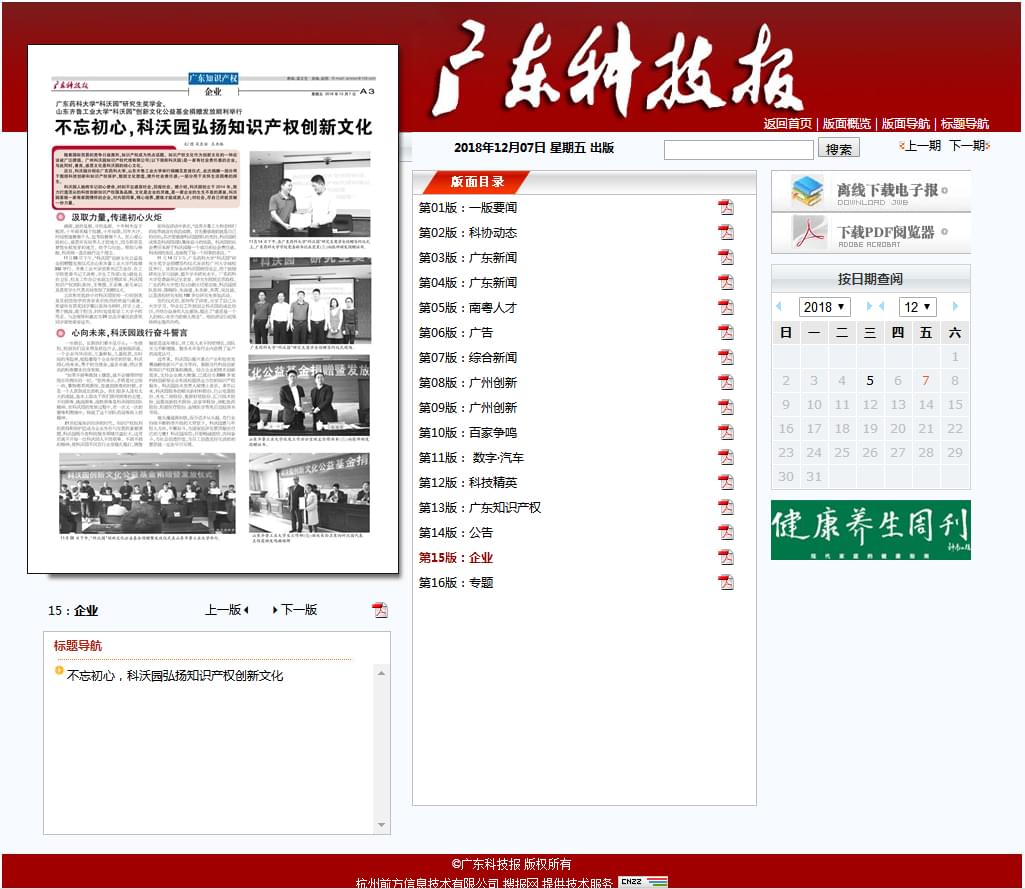Screen dimensions: 1025x889
Task: Open the month dropdown showing 12
Action: (917, 307)
